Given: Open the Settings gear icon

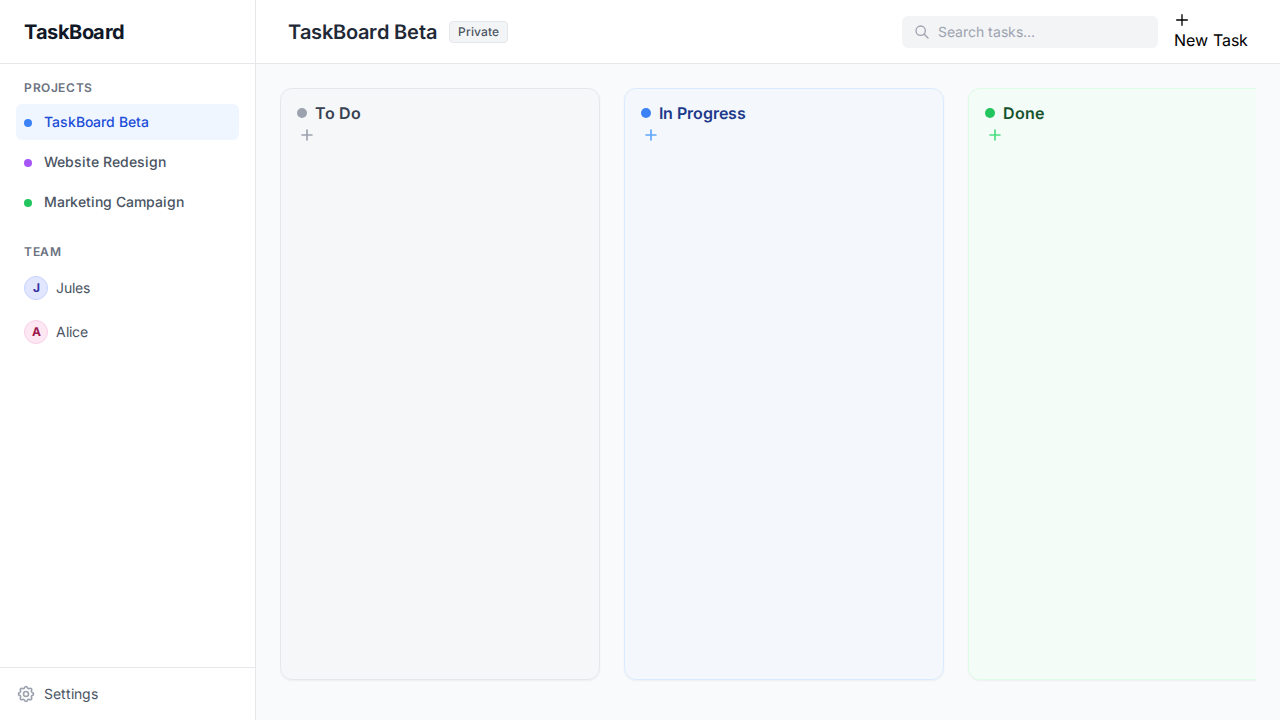Looking at the screenshot, I should tap(25, 694).
